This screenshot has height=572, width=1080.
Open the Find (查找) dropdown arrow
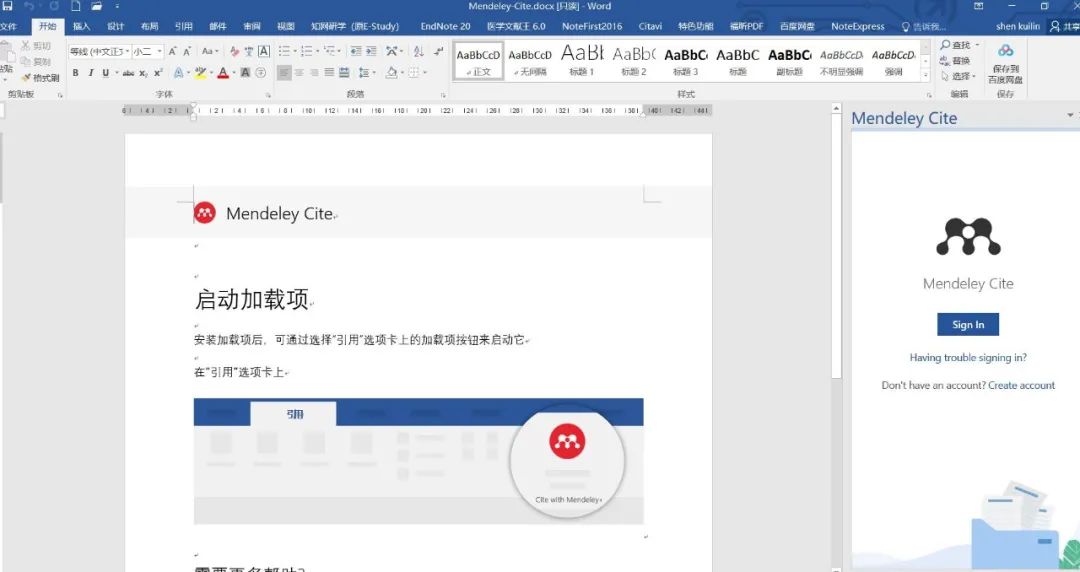(977, 45)
